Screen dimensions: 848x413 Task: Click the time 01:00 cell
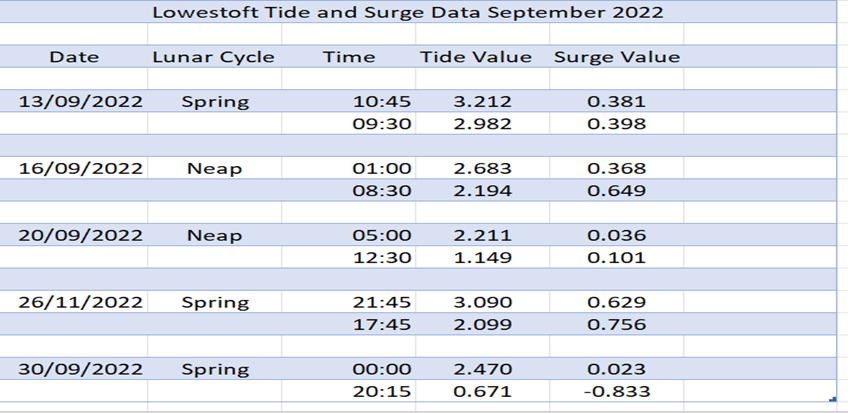tap(382, 168)
